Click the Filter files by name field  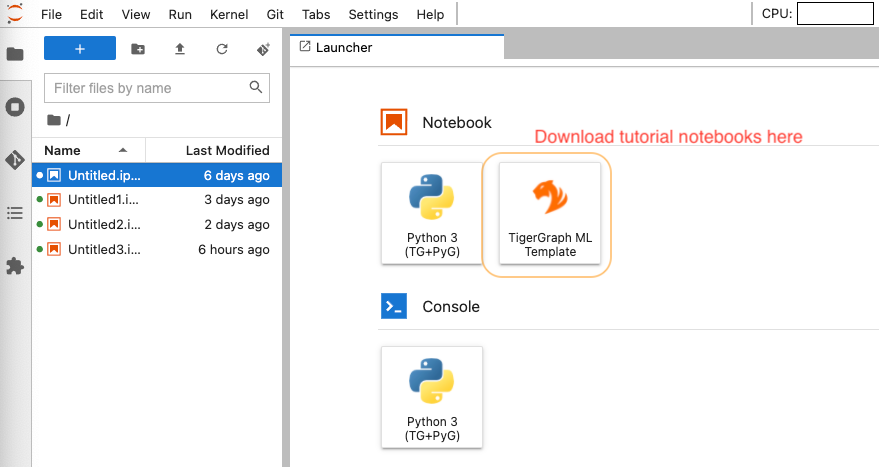[x=157, y=88]
